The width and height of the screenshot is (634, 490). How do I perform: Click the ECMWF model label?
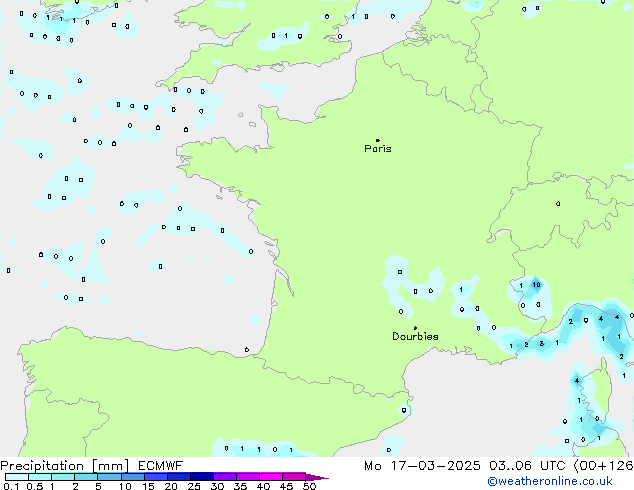coord(161,466)
